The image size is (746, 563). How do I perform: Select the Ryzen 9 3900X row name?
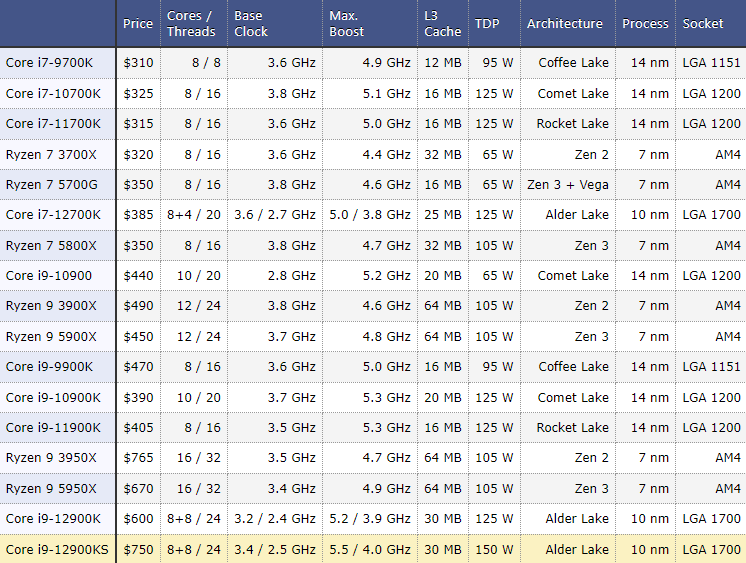51,306
